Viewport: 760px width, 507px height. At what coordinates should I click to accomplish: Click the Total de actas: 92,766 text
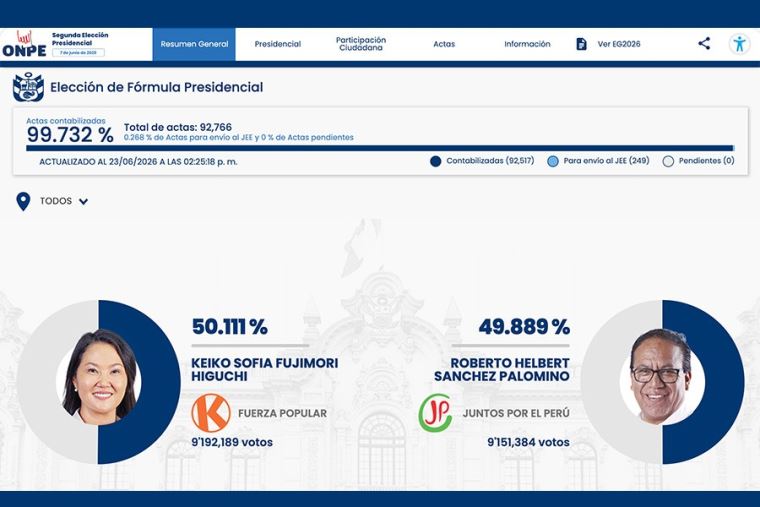pos(178,127)
